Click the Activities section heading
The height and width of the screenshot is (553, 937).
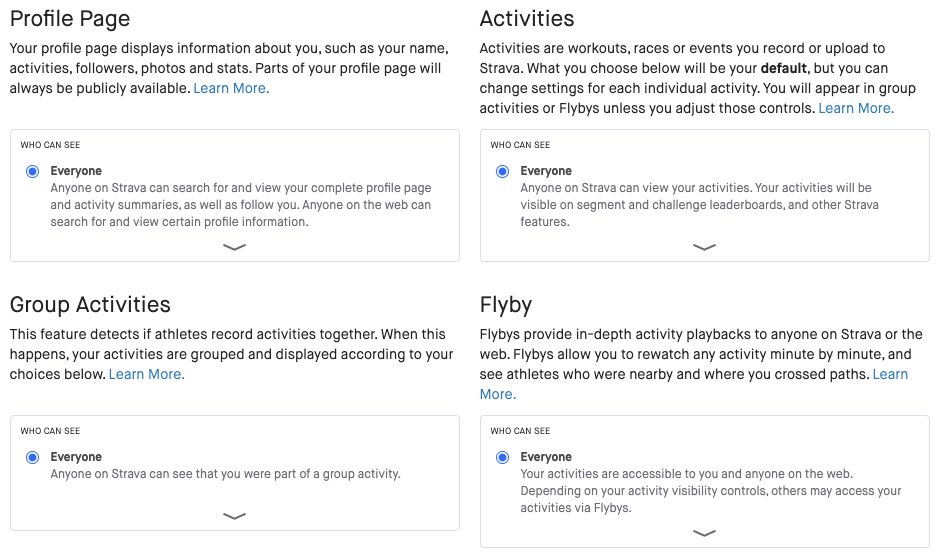(527, 18)
